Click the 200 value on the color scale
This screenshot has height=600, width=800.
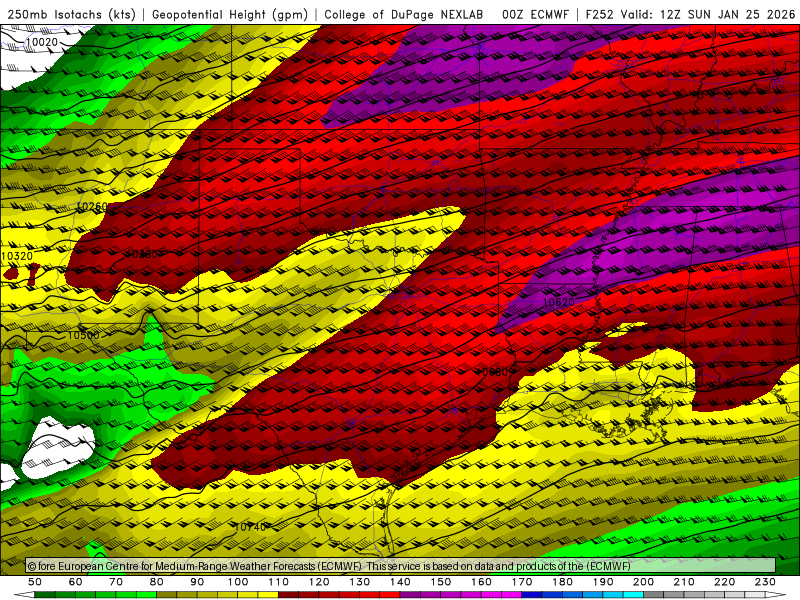(643, 582)
